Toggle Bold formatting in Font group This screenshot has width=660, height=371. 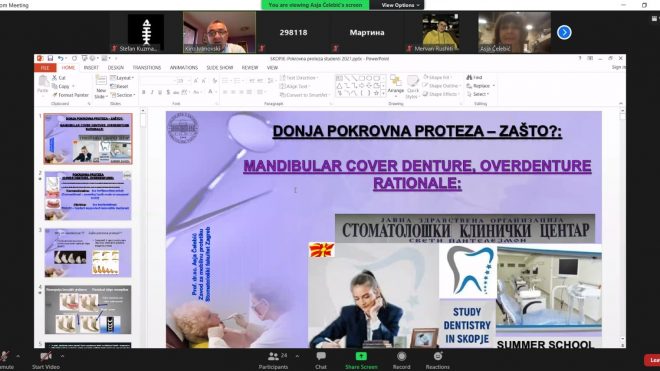[144, 92]
